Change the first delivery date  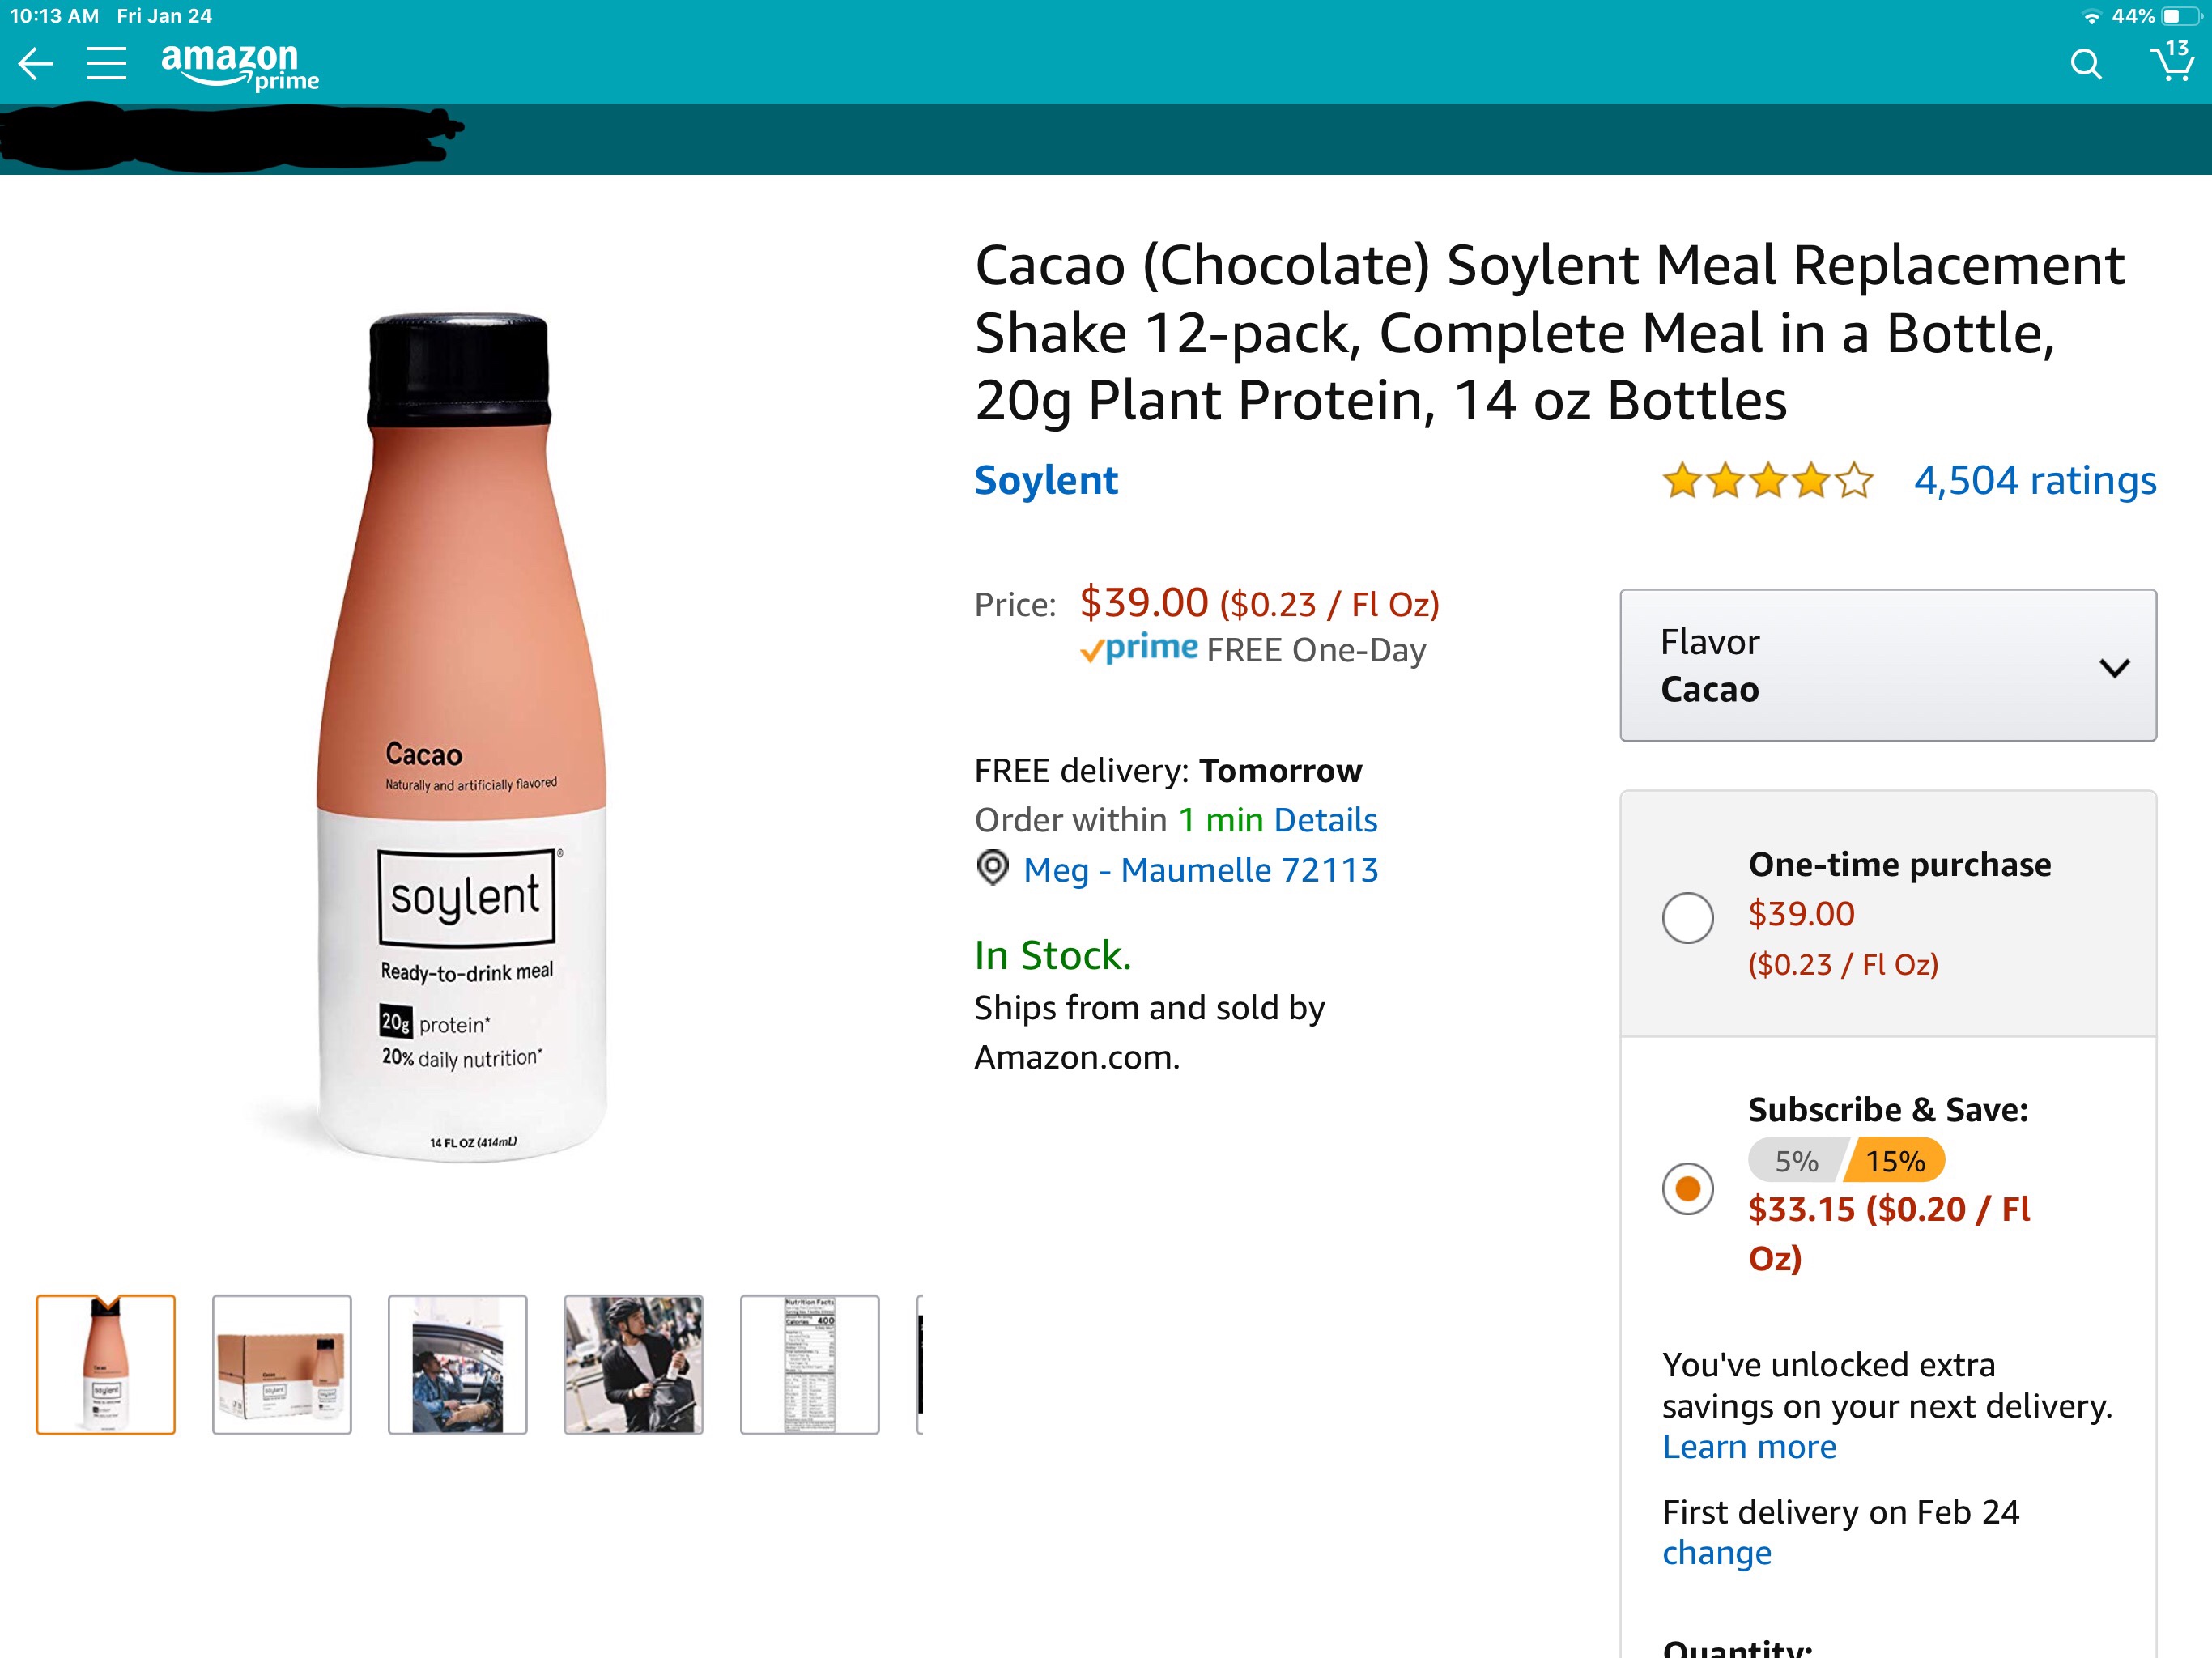point(1716,1553)
